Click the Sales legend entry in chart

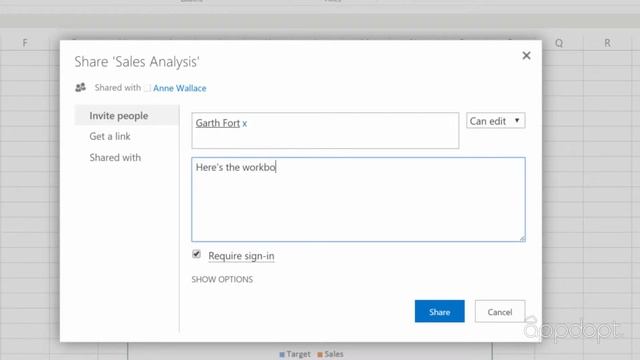pos(331,354)
